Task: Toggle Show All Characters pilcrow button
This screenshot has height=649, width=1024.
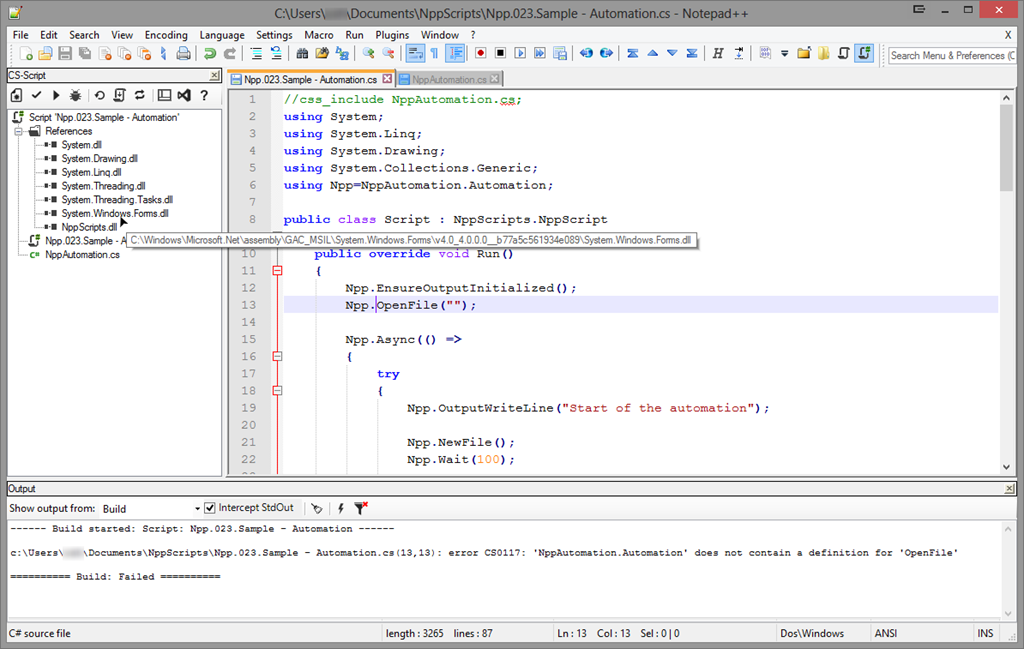Action: pyautogui.click(x=435, y=54)
